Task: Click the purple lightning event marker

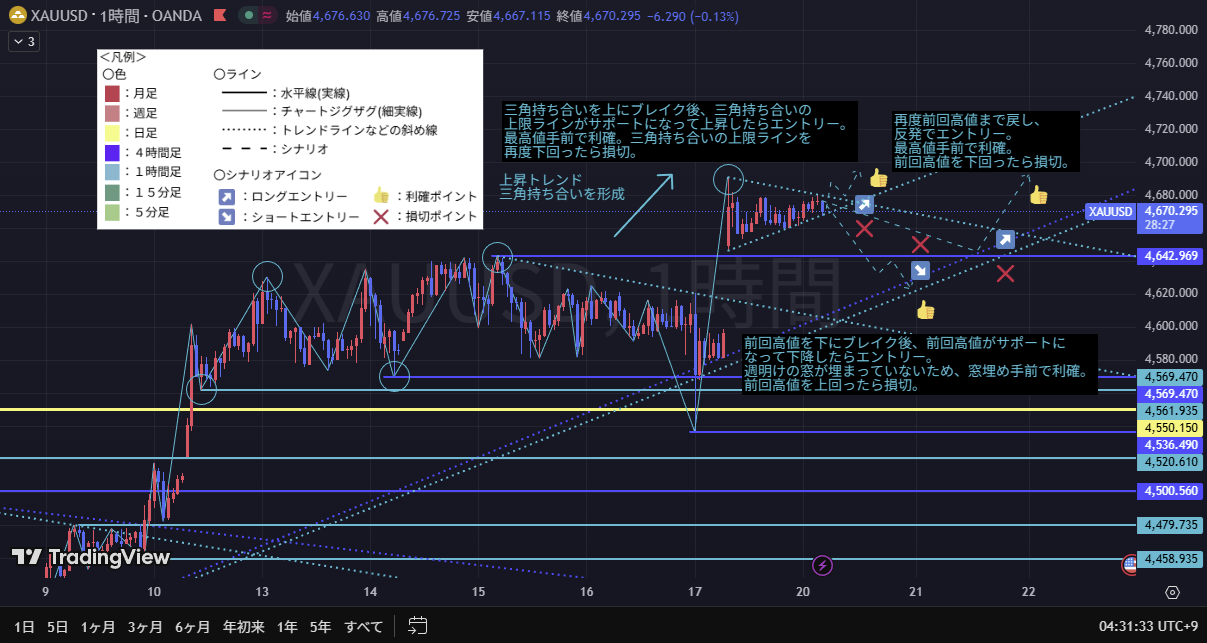Action: [822, 566]
